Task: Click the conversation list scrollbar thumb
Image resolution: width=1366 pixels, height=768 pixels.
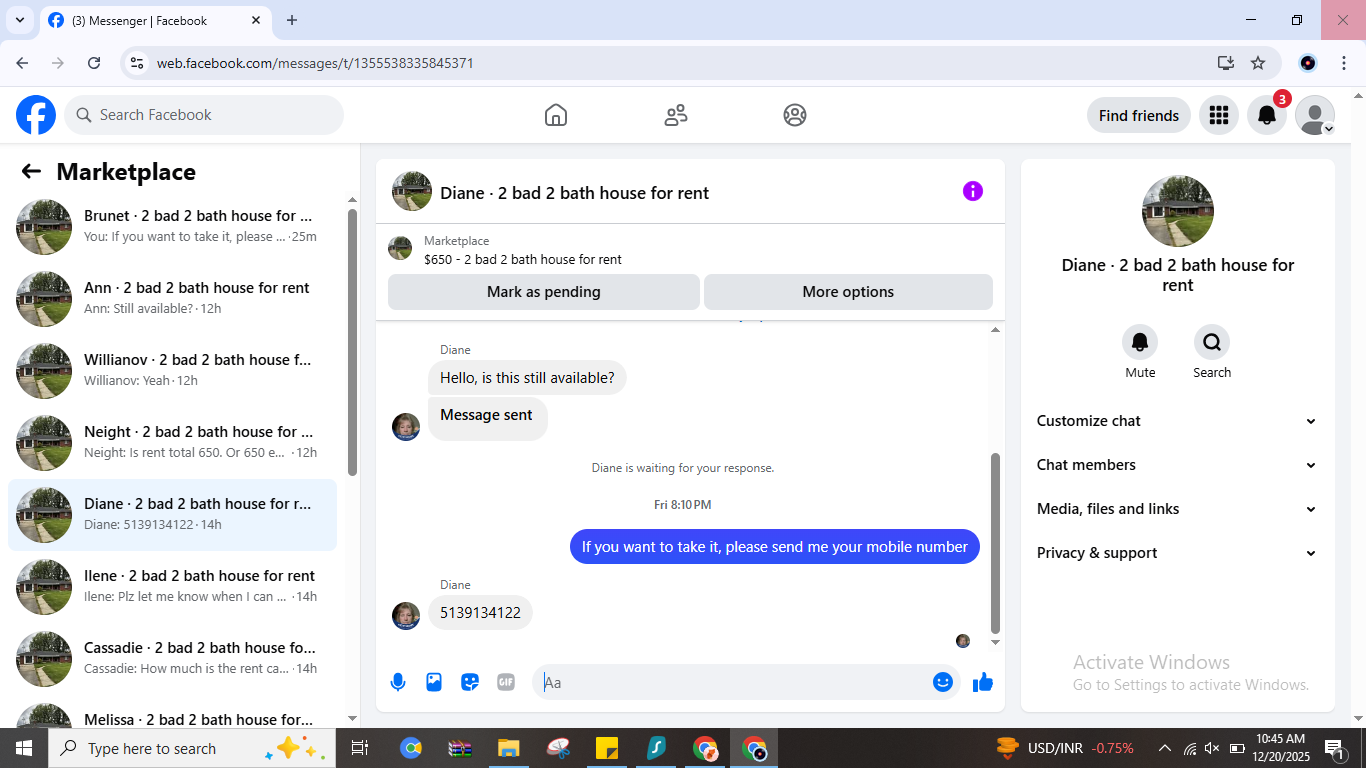Action: click(x=352, y=342)
